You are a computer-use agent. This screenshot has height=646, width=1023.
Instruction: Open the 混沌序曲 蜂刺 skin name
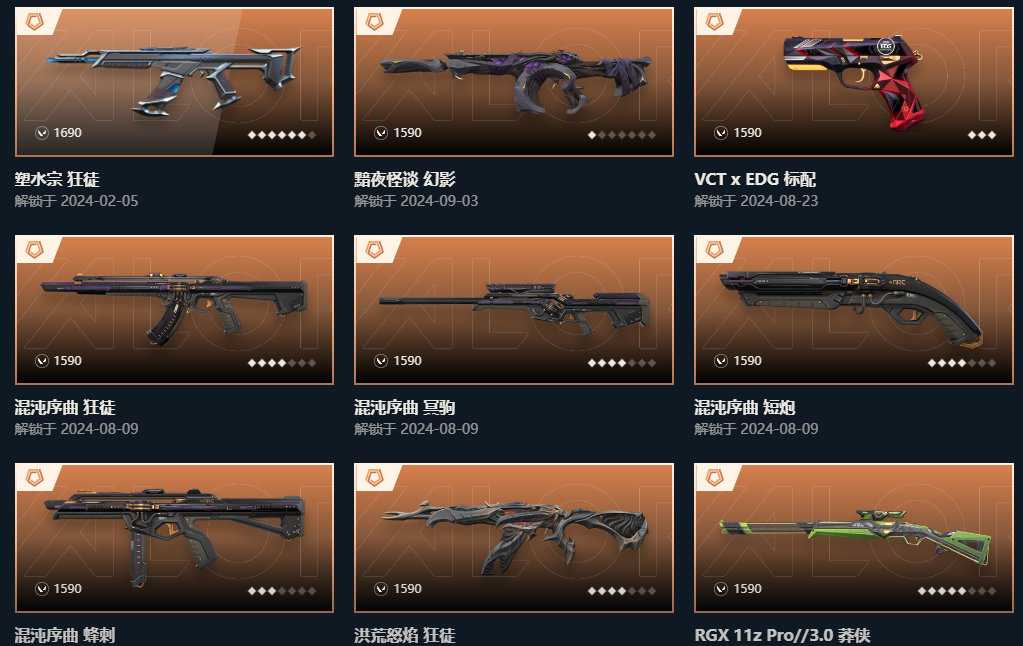65,636
